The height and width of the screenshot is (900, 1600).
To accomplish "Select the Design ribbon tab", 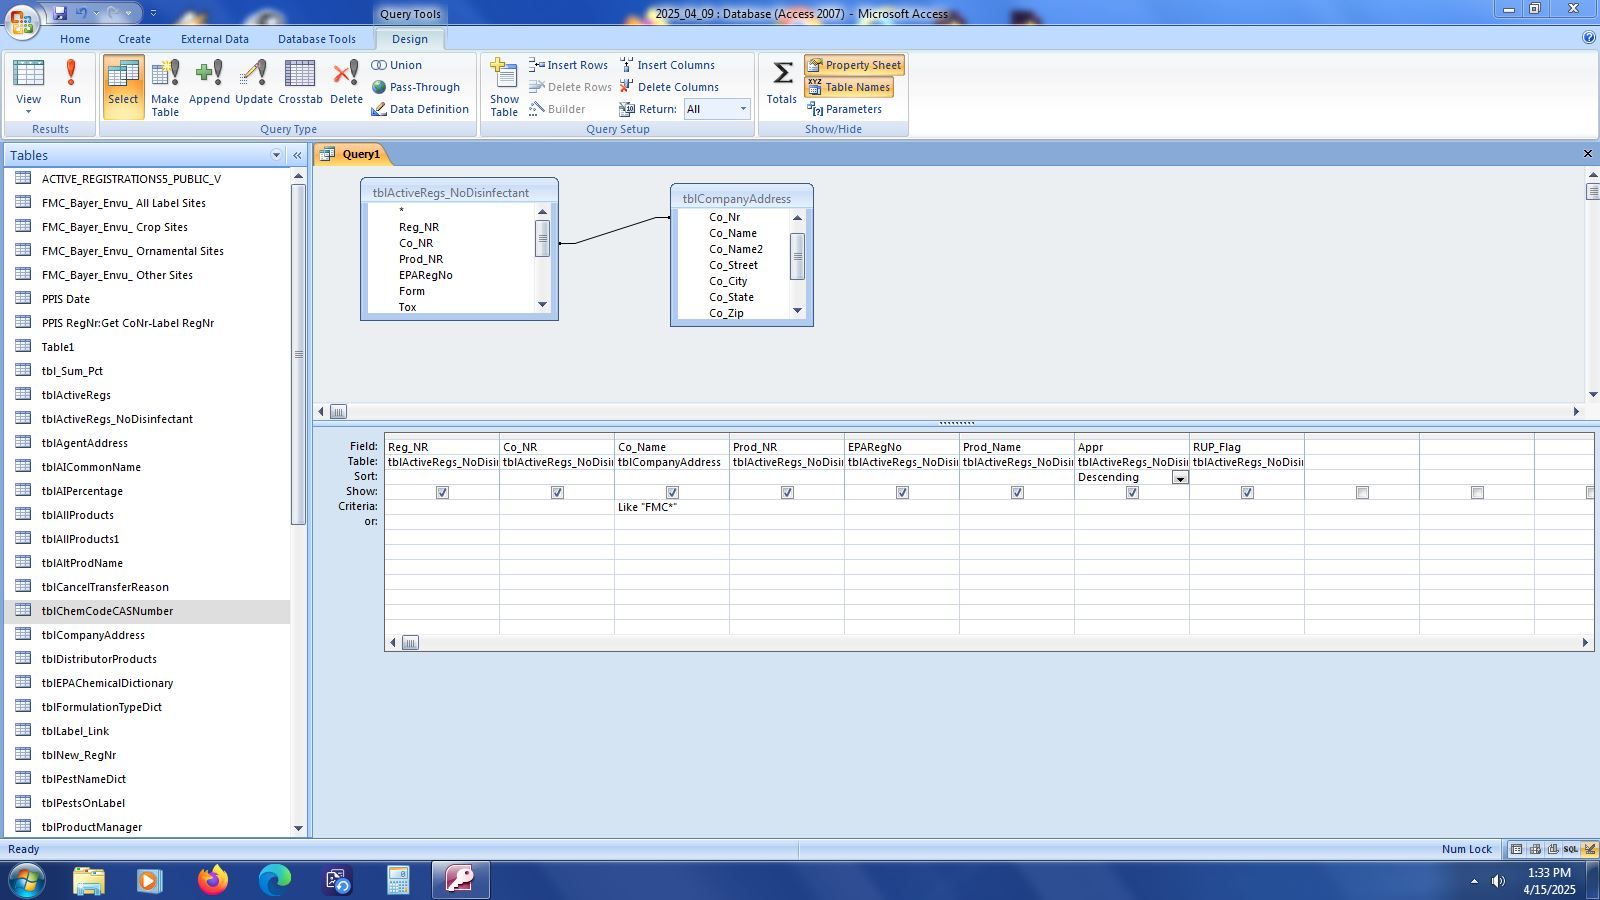I will [410, 39].
